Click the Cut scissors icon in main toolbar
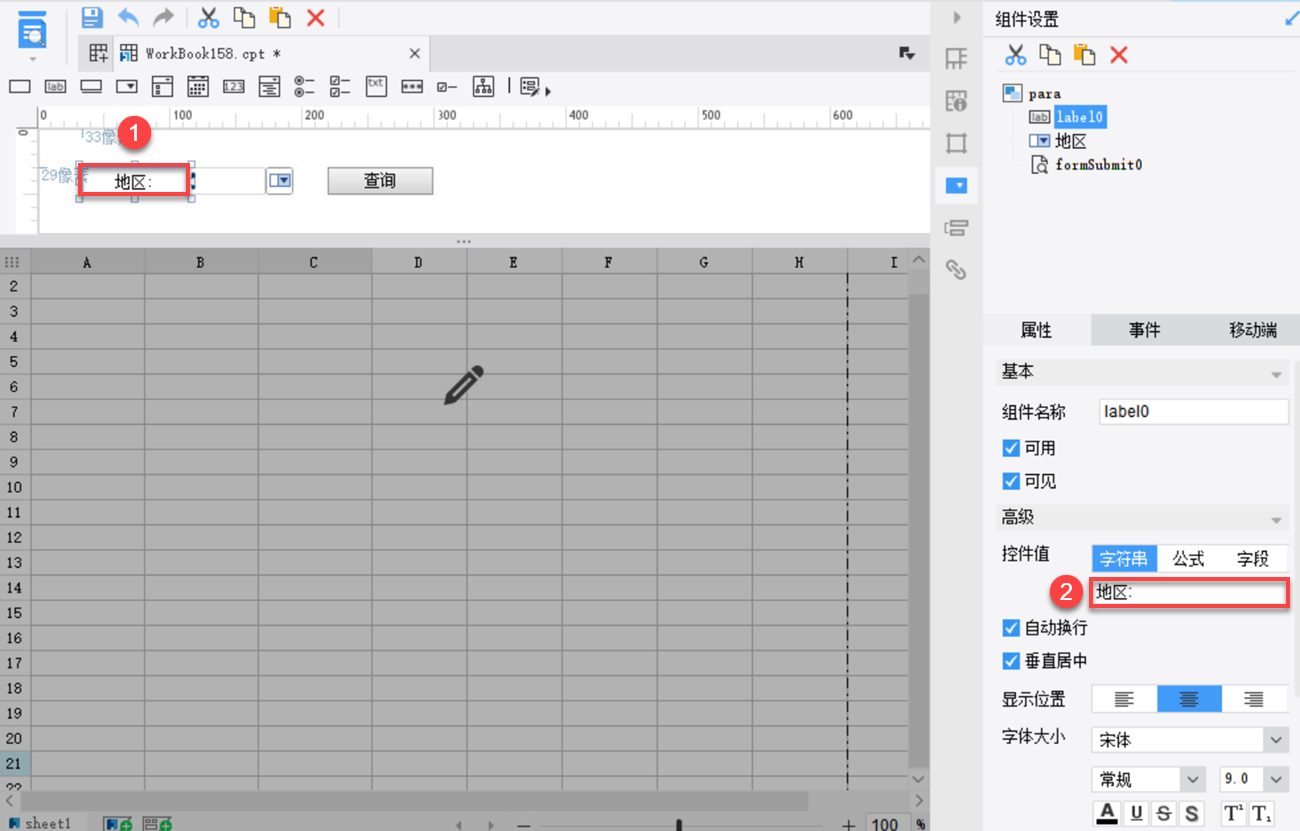 click(208, 17)
